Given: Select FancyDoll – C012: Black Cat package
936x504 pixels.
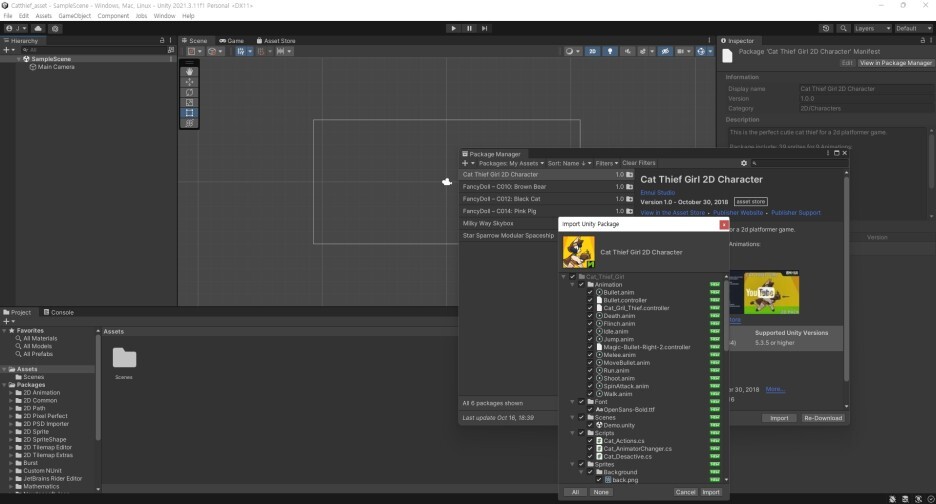Looking at the screenshot, I should coord(547,199).
